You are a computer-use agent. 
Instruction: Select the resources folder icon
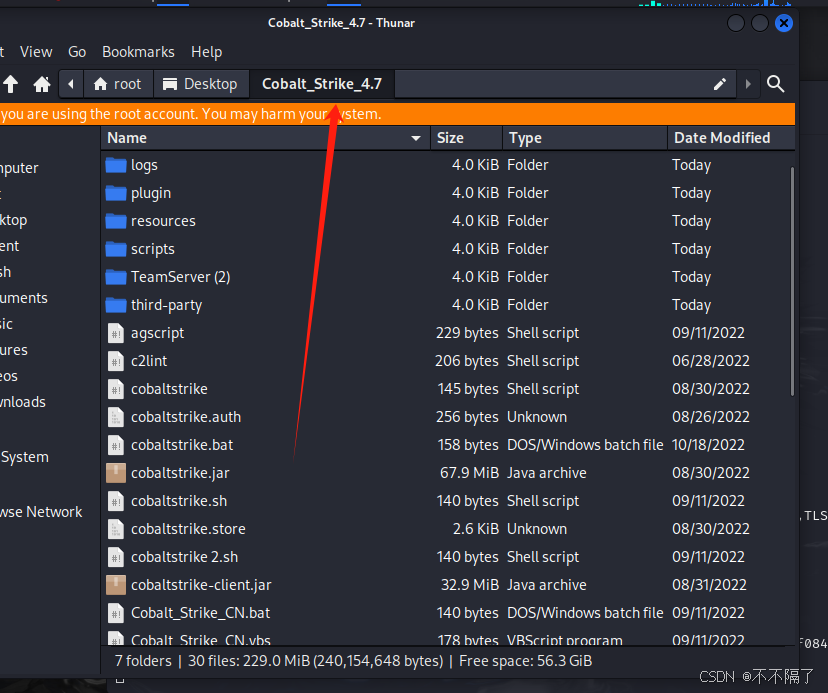pyautogui.click(x=116, y=221)
